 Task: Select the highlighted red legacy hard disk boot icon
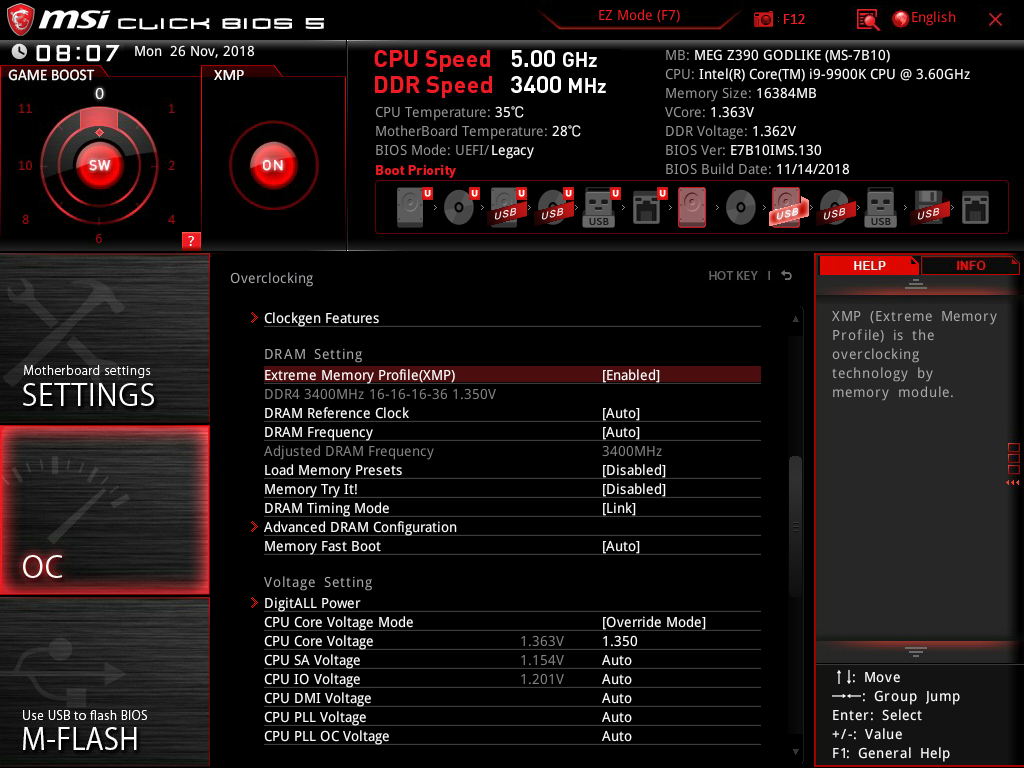point(692,208)
